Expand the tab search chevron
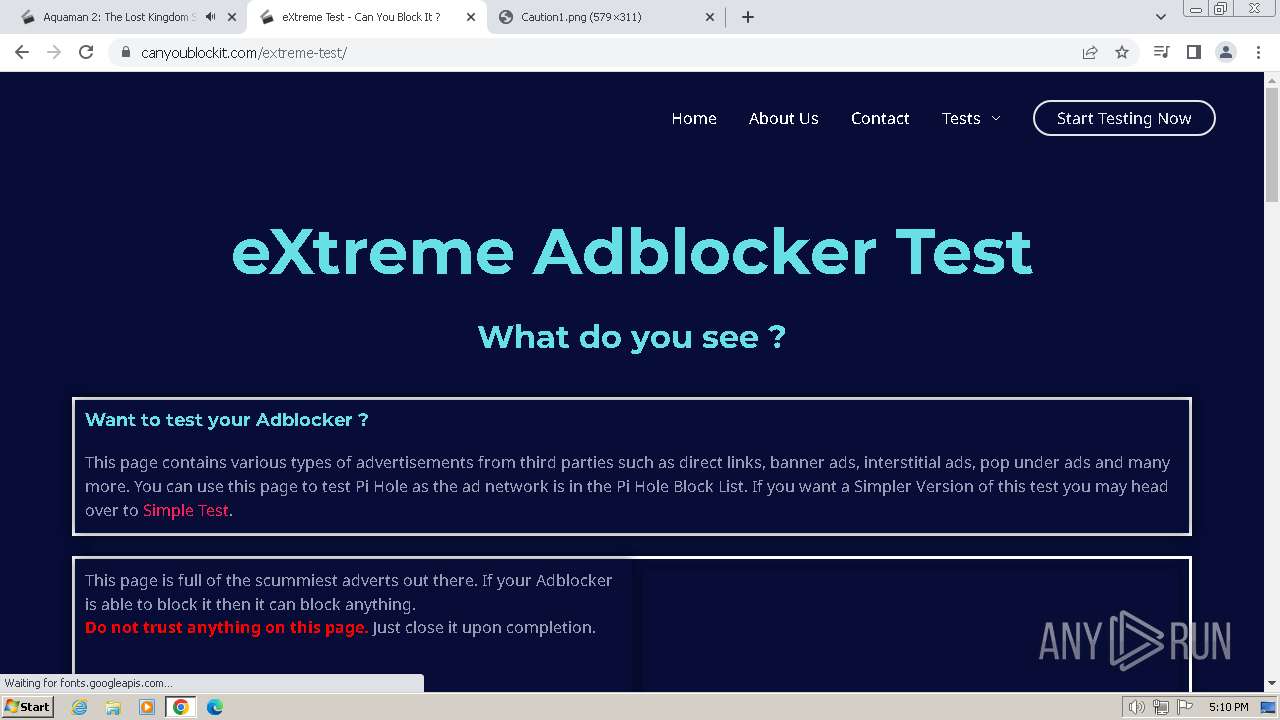Viewport: 1280px width, 720px height. click(1160, 17)
